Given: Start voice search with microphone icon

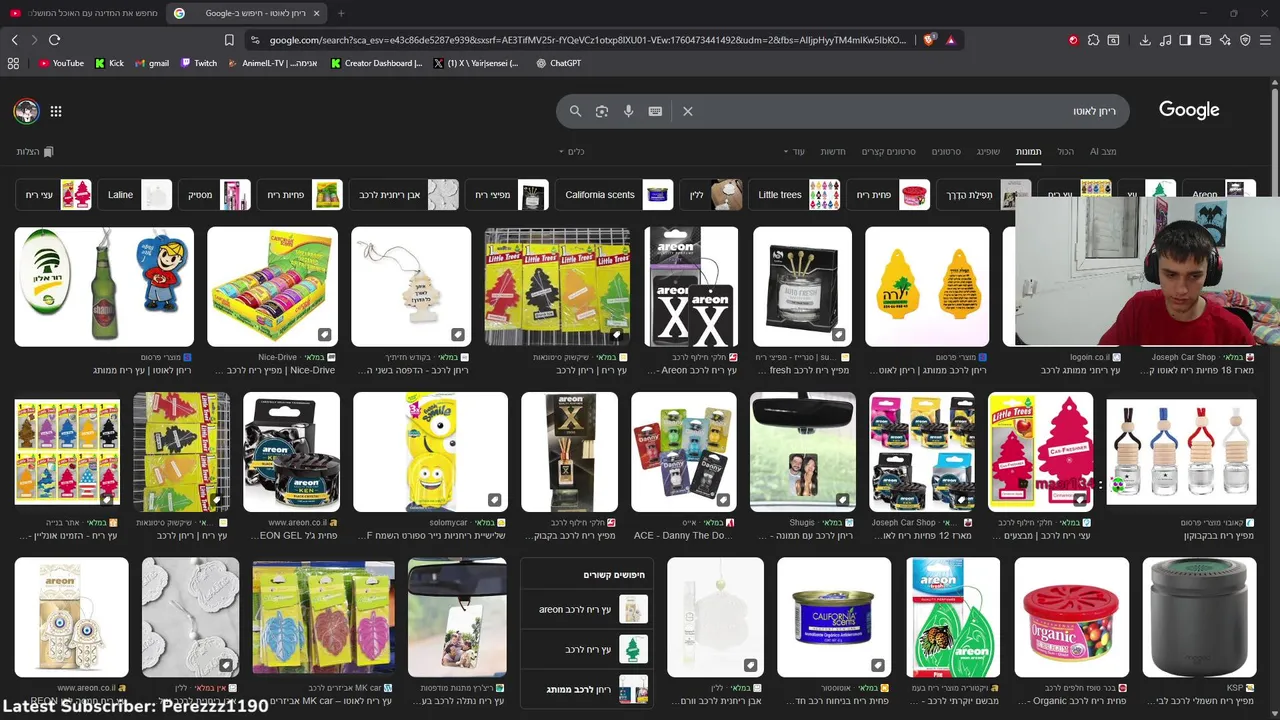Looking at the screenshot, I should pos(628,111).
